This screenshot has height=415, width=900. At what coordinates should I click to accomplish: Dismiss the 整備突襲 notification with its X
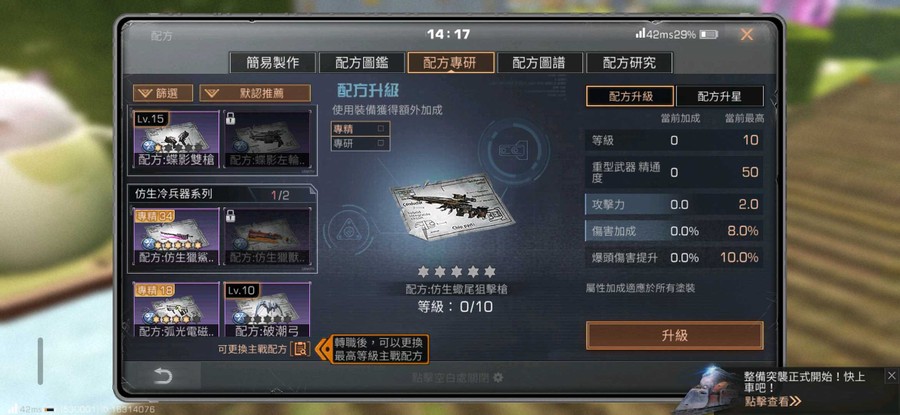(891, 375)
